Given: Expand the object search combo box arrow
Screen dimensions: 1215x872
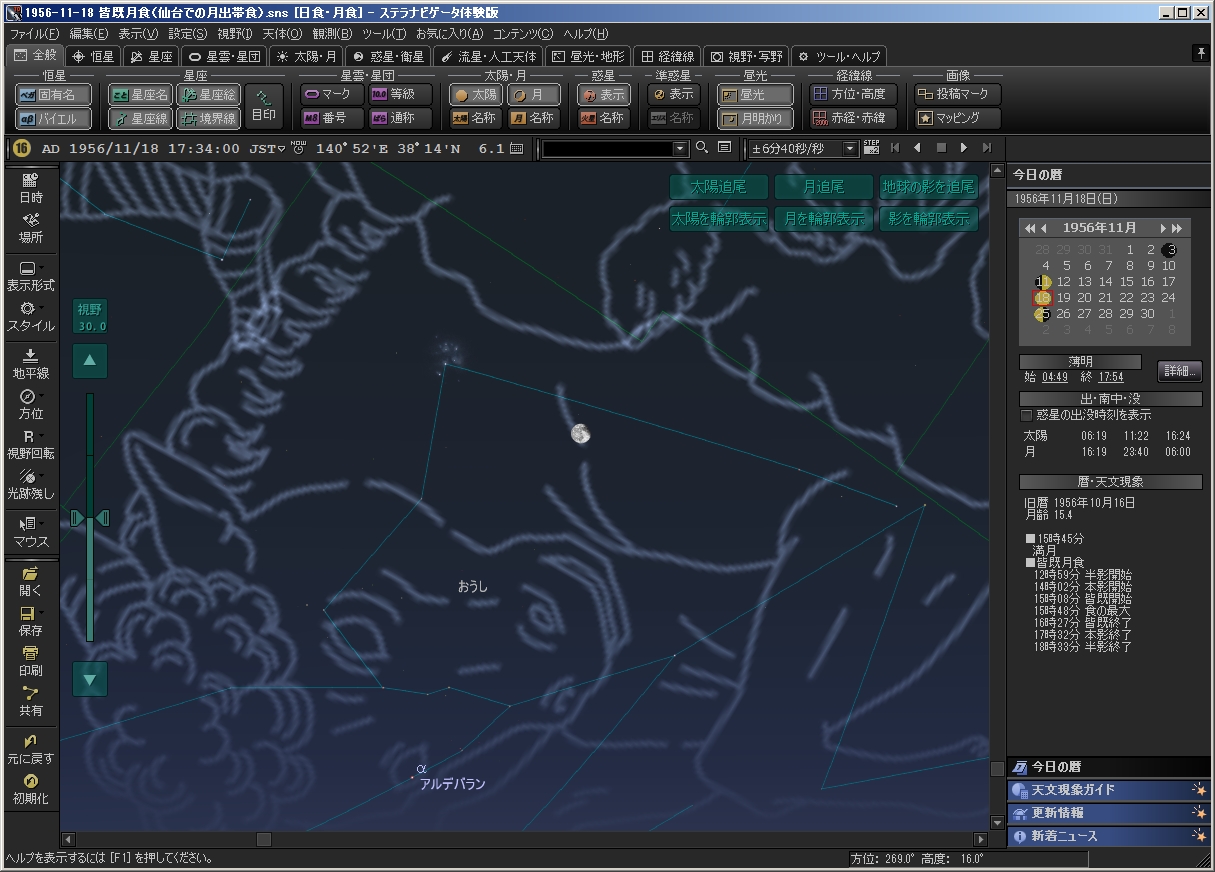Looking at the screenshot, I should coord(680,149).
